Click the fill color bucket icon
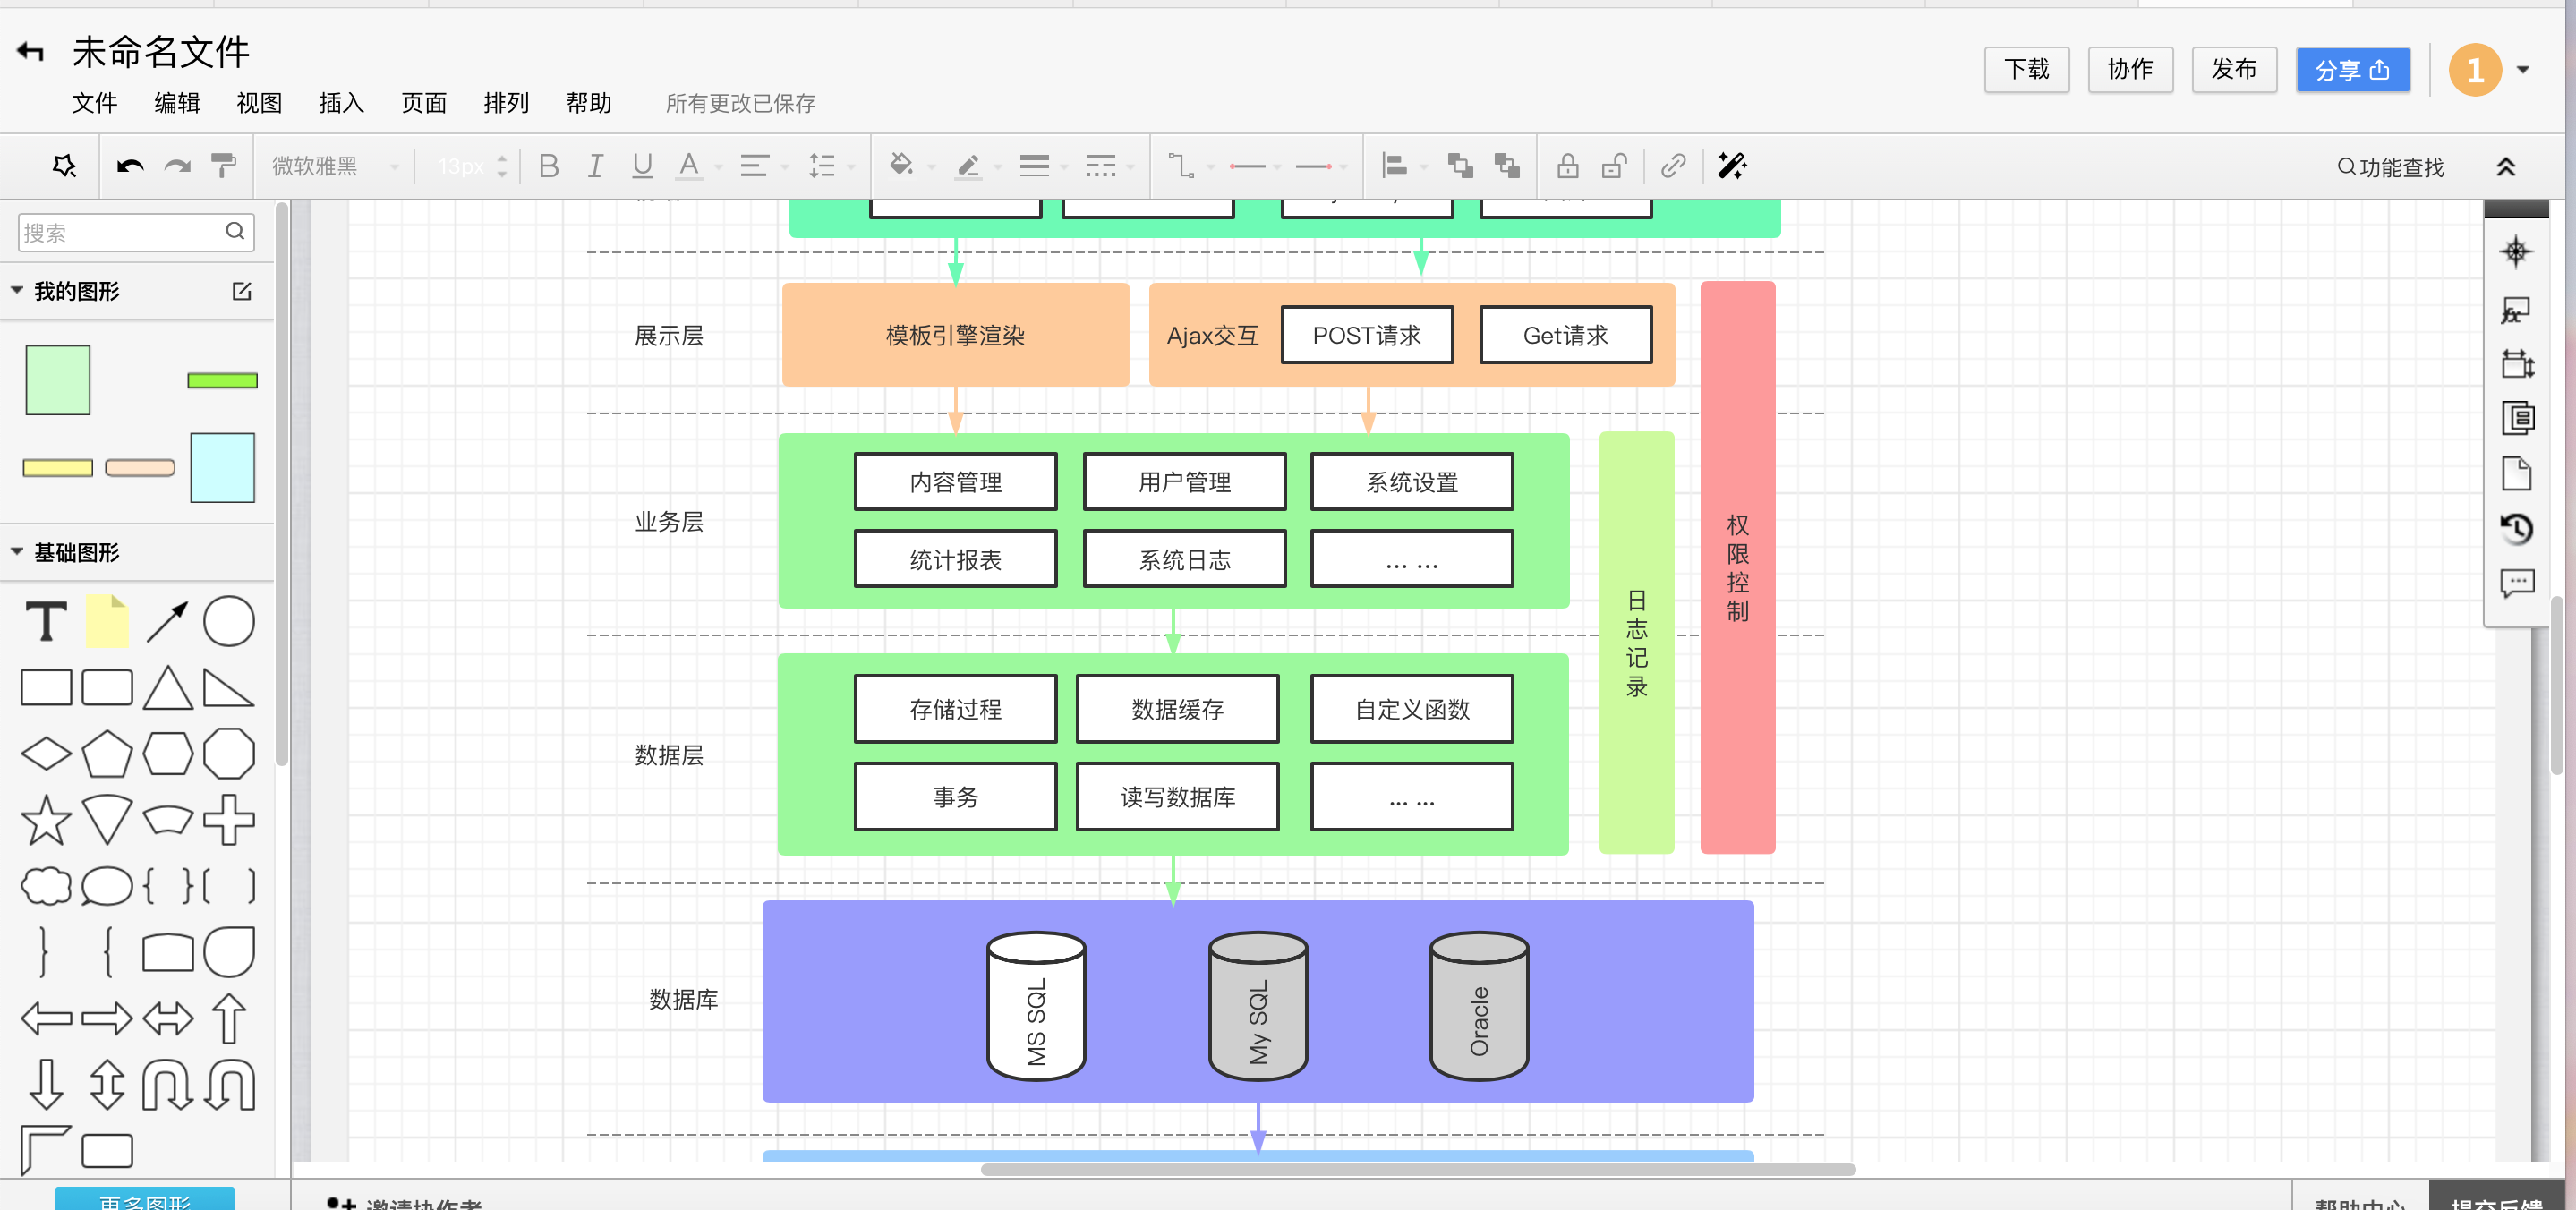 point(901,166)
